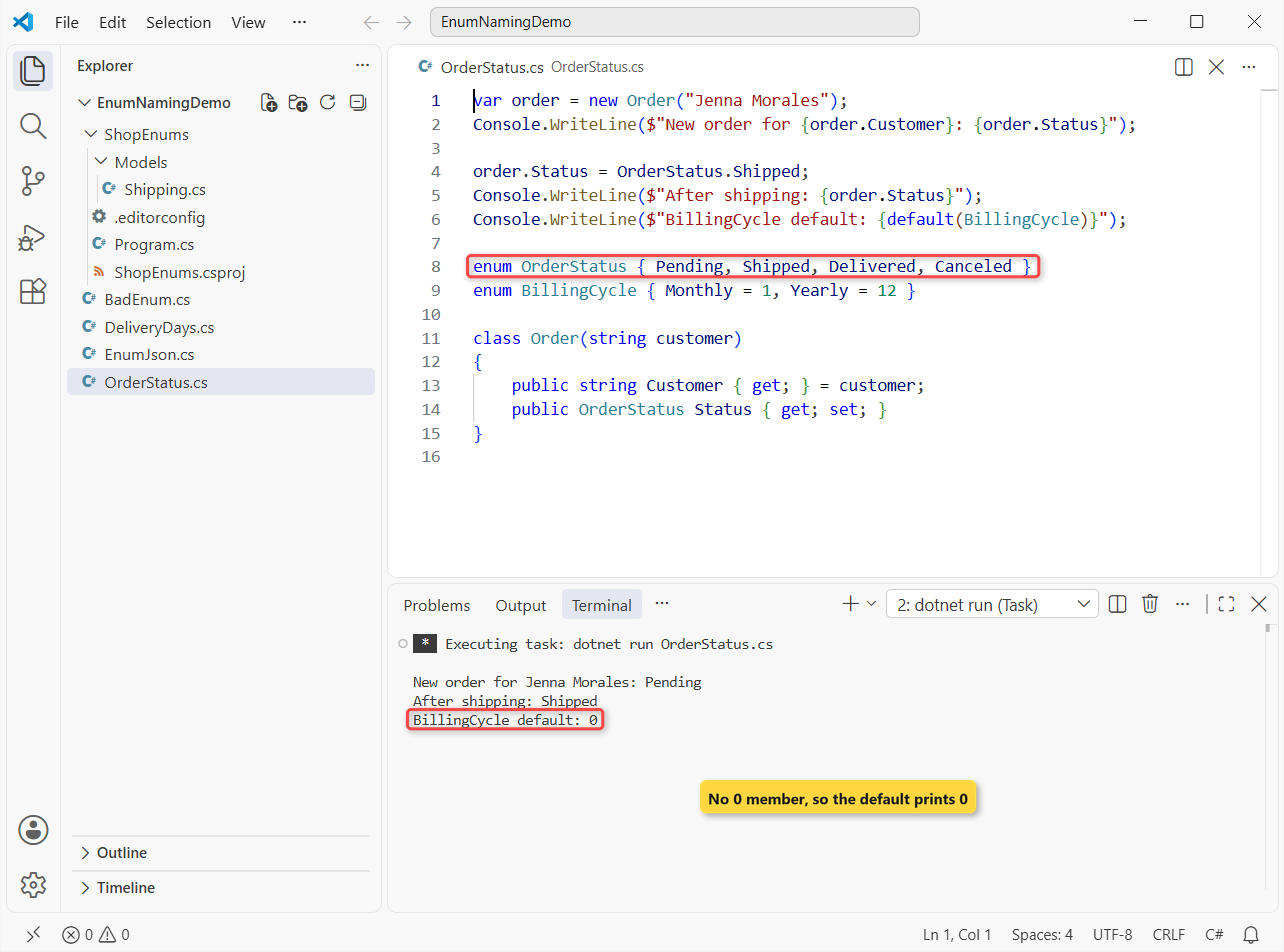The image size is (1284, 952).
Task: Open the notifications bell
Action: (x=1251, y=935)
